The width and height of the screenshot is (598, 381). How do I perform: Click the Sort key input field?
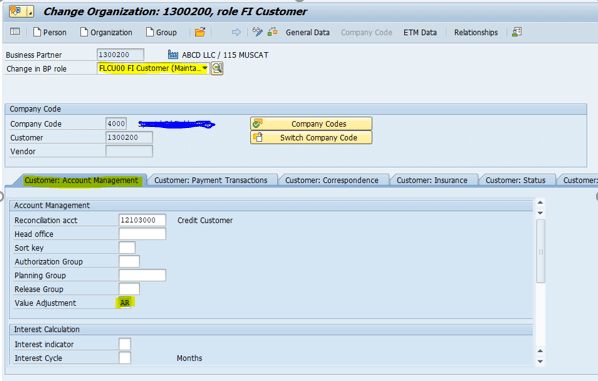pyautogui.click(x=127, y=248)
